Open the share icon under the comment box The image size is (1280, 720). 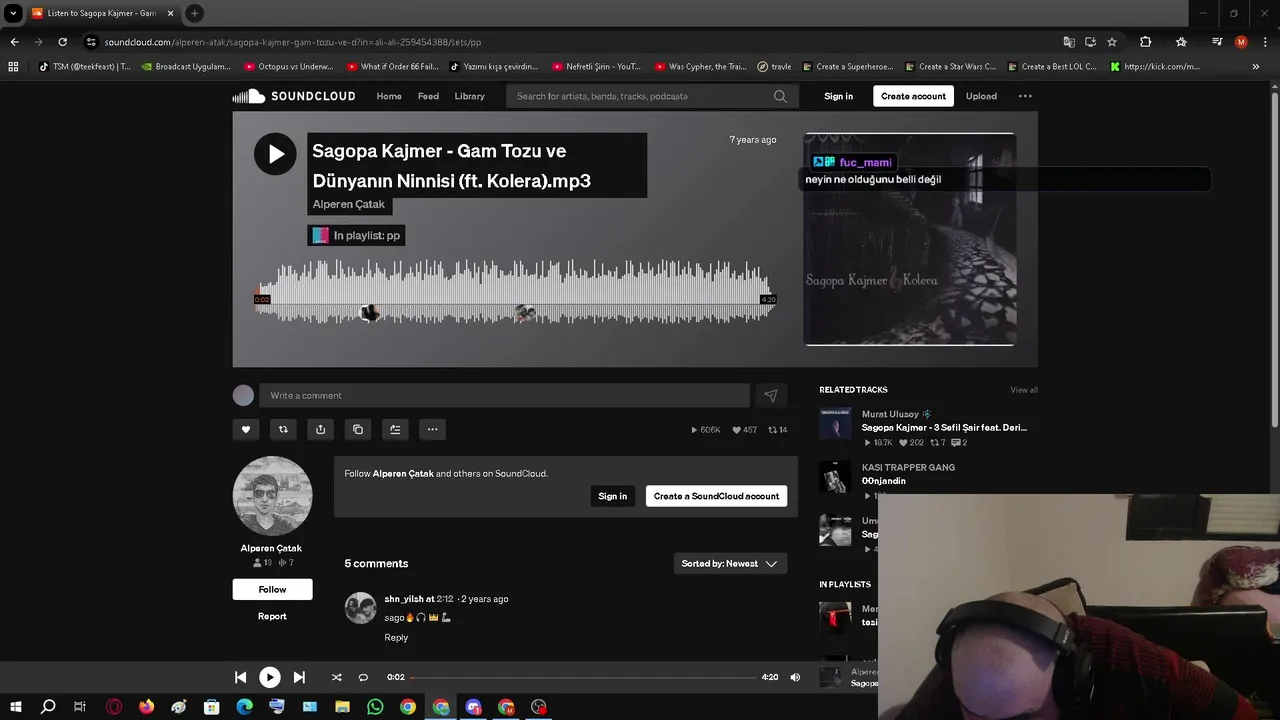[320, 429]
